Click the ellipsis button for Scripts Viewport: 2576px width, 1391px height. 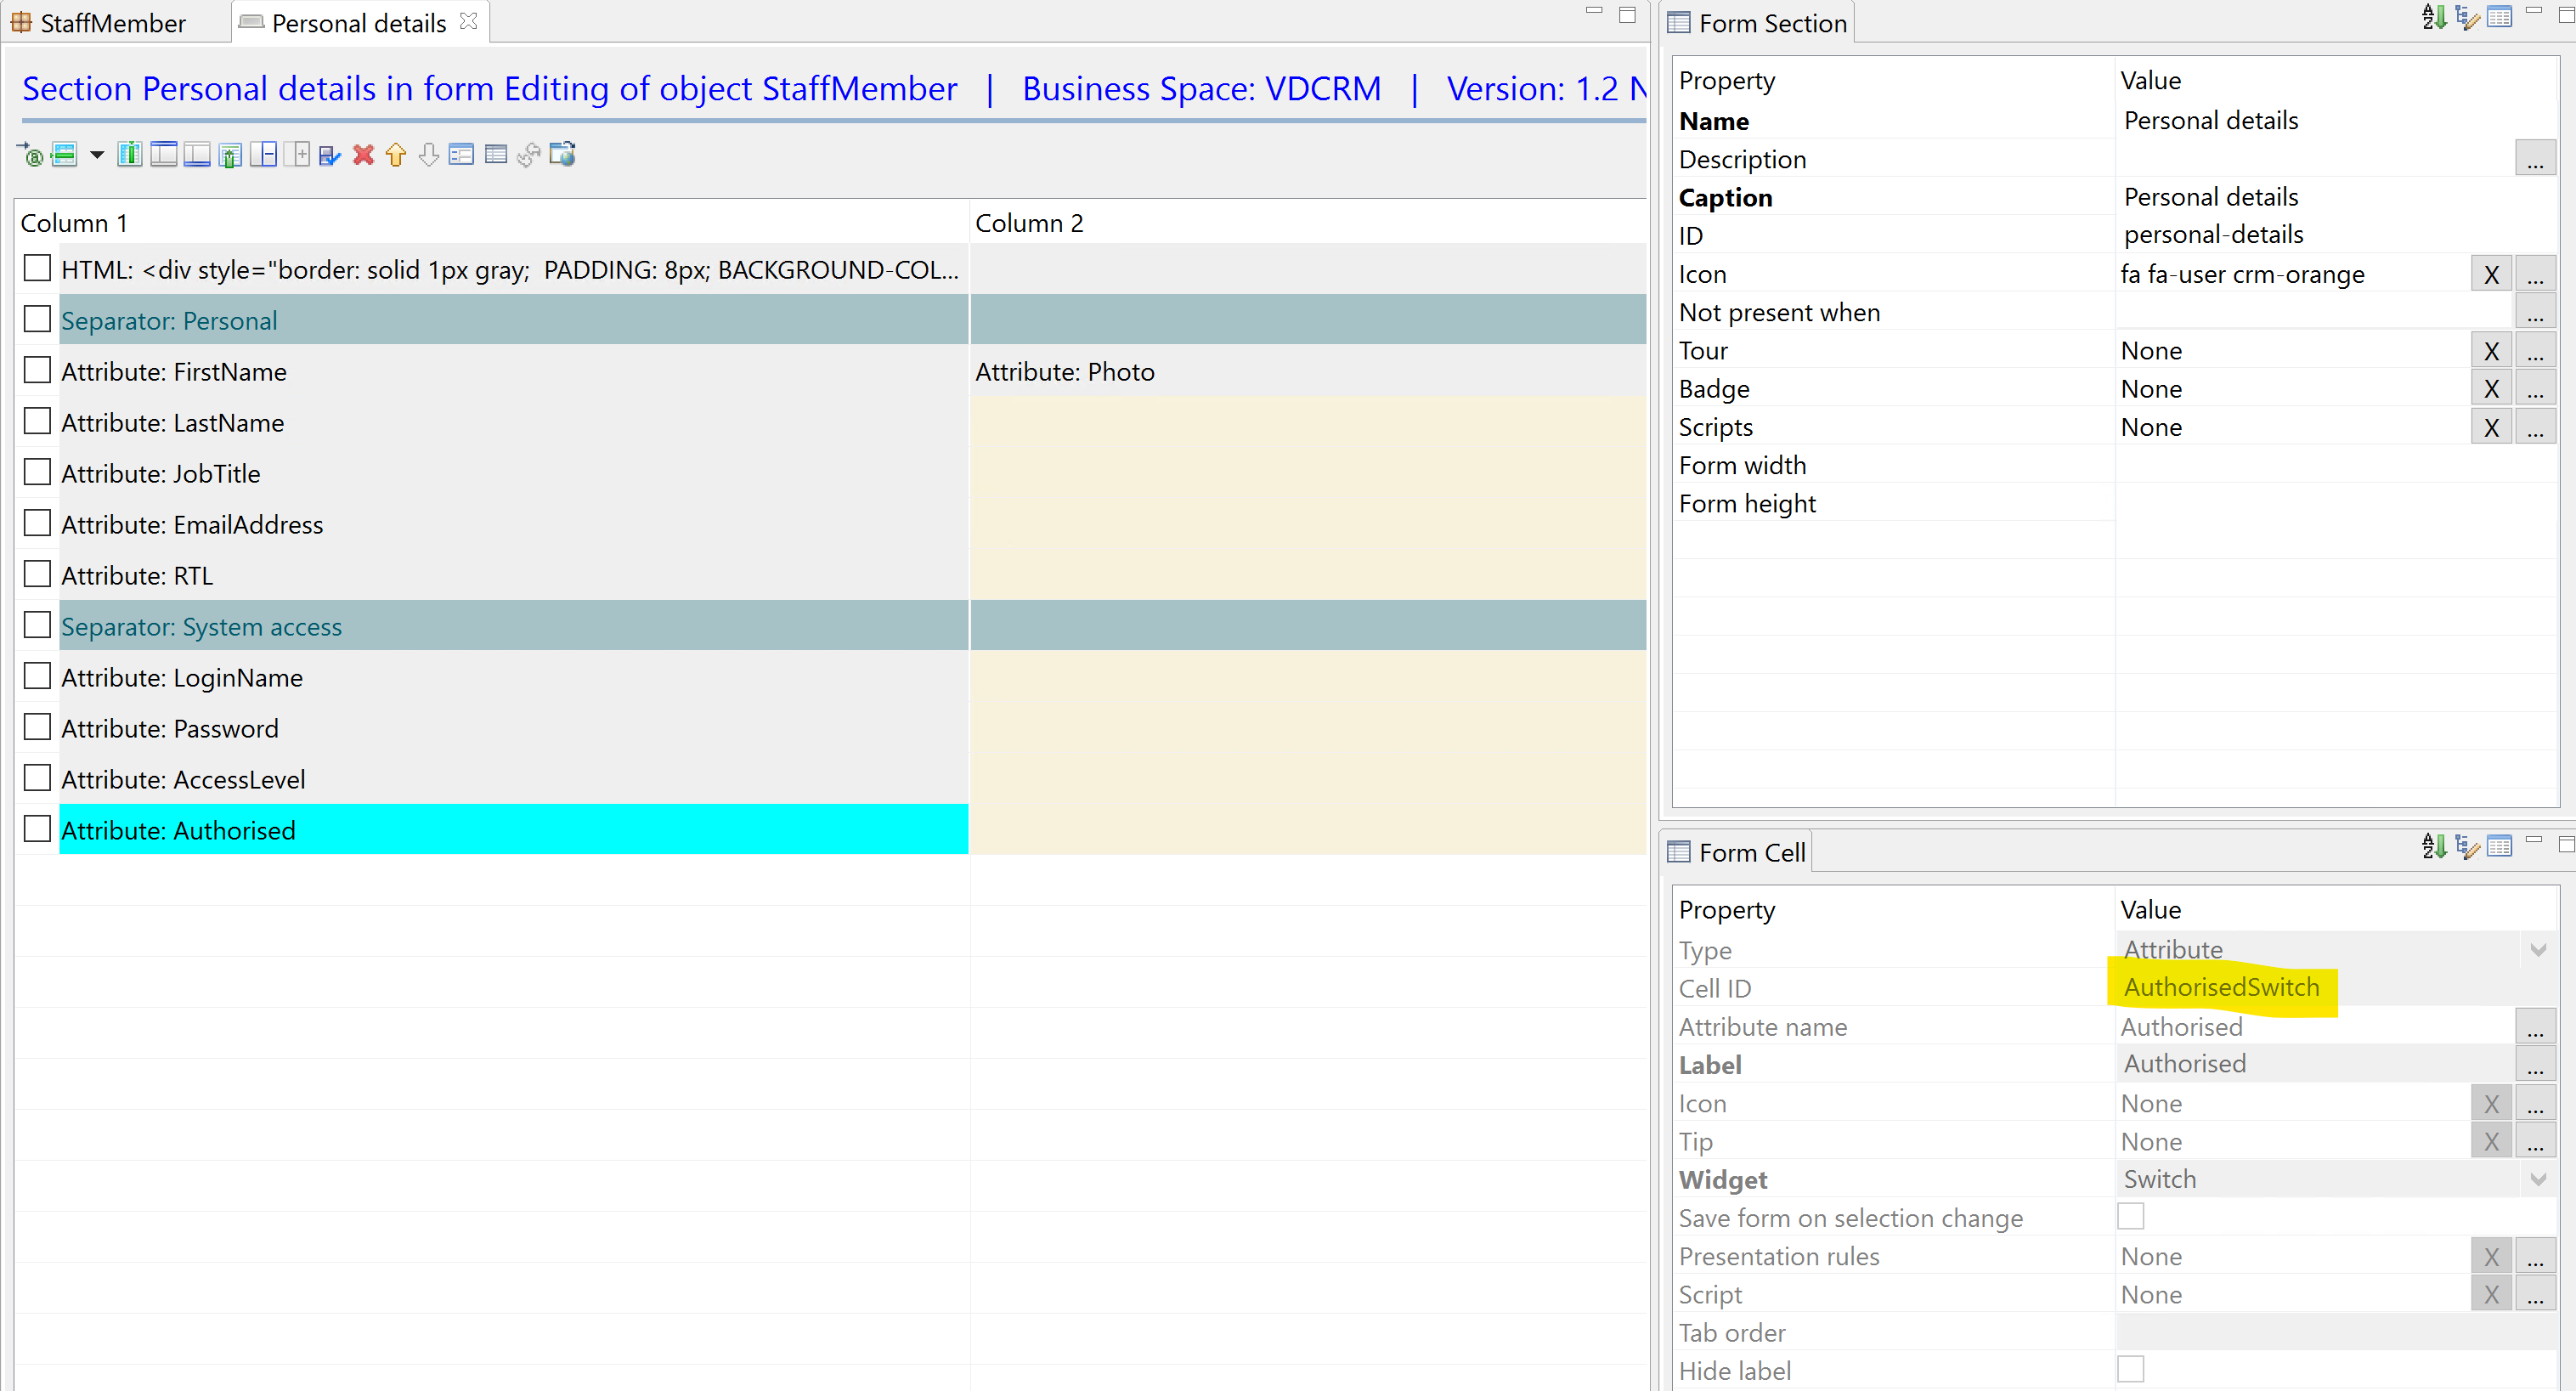click(x=2535, y=428)
